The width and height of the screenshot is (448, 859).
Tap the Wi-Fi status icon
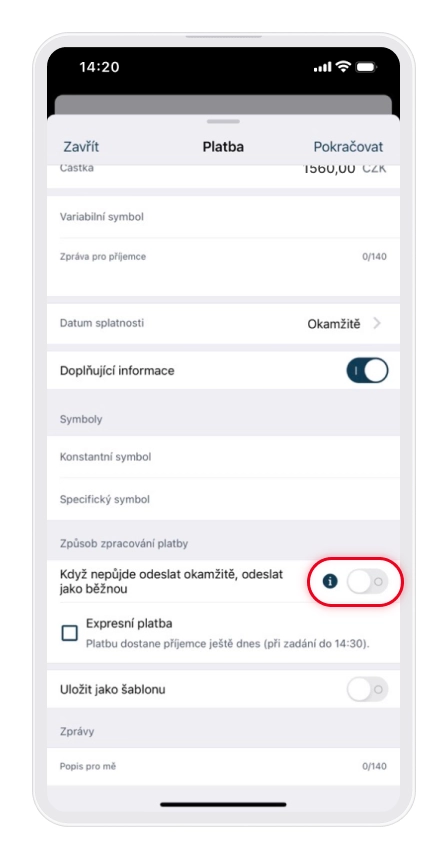[x=343, y=67]
